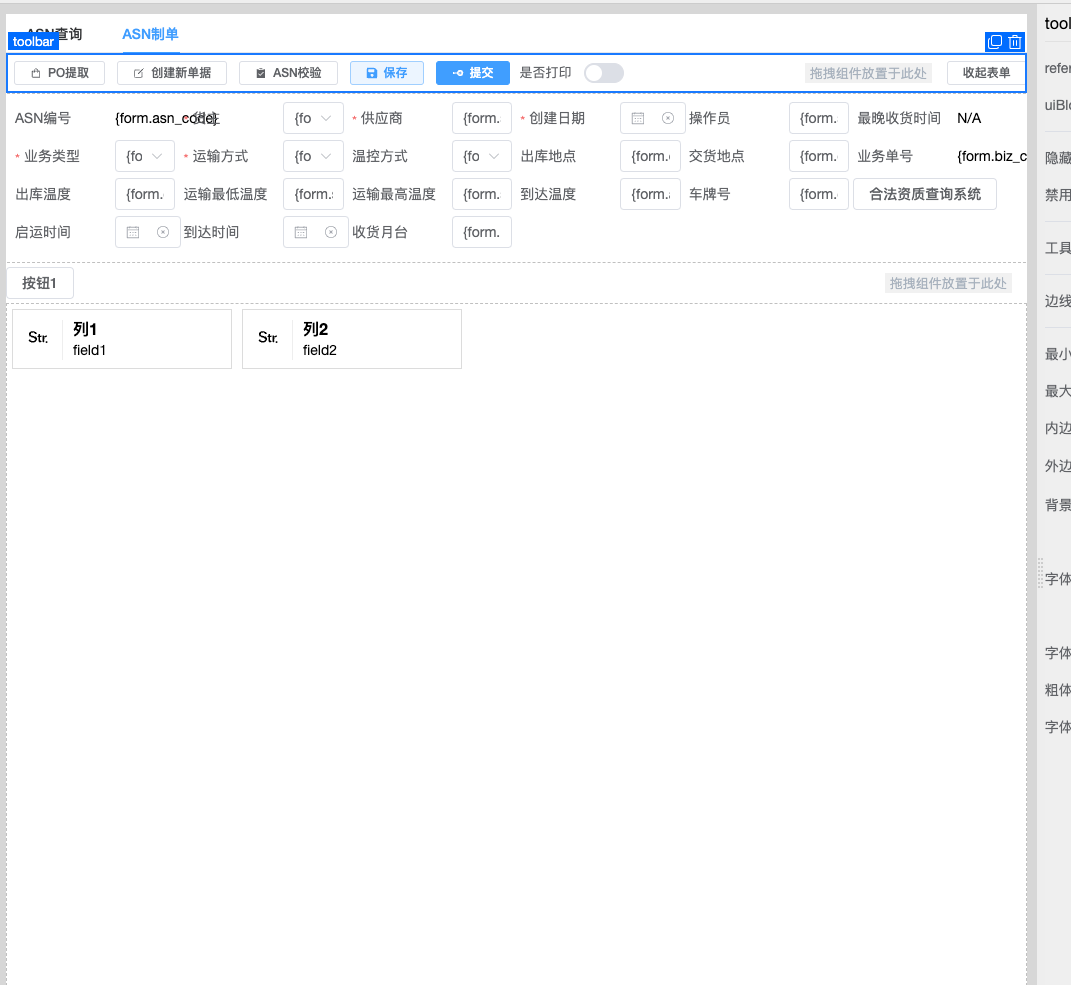Open the 运输方式 dropdown

313,156
